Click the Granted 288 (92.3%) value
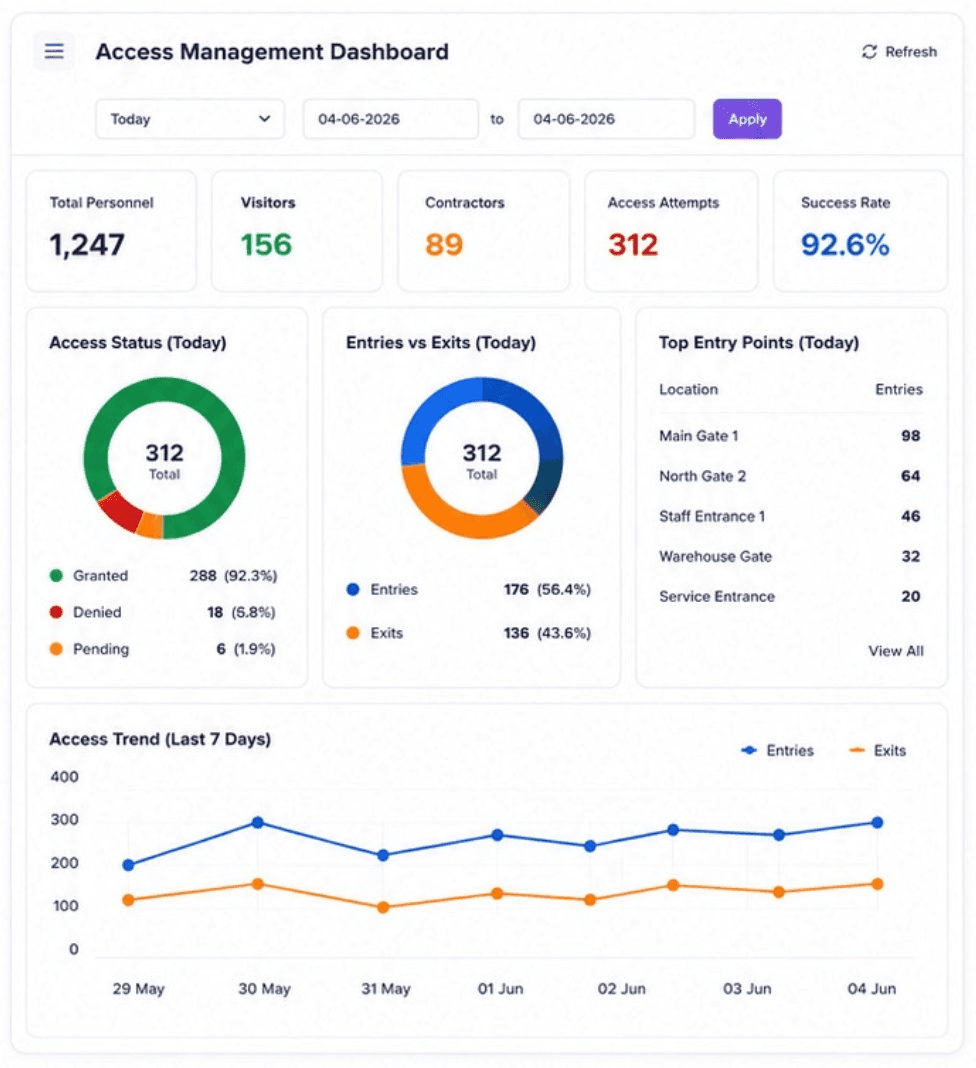The width and height of the screenshot is (976, 1068). coord(233,576)
